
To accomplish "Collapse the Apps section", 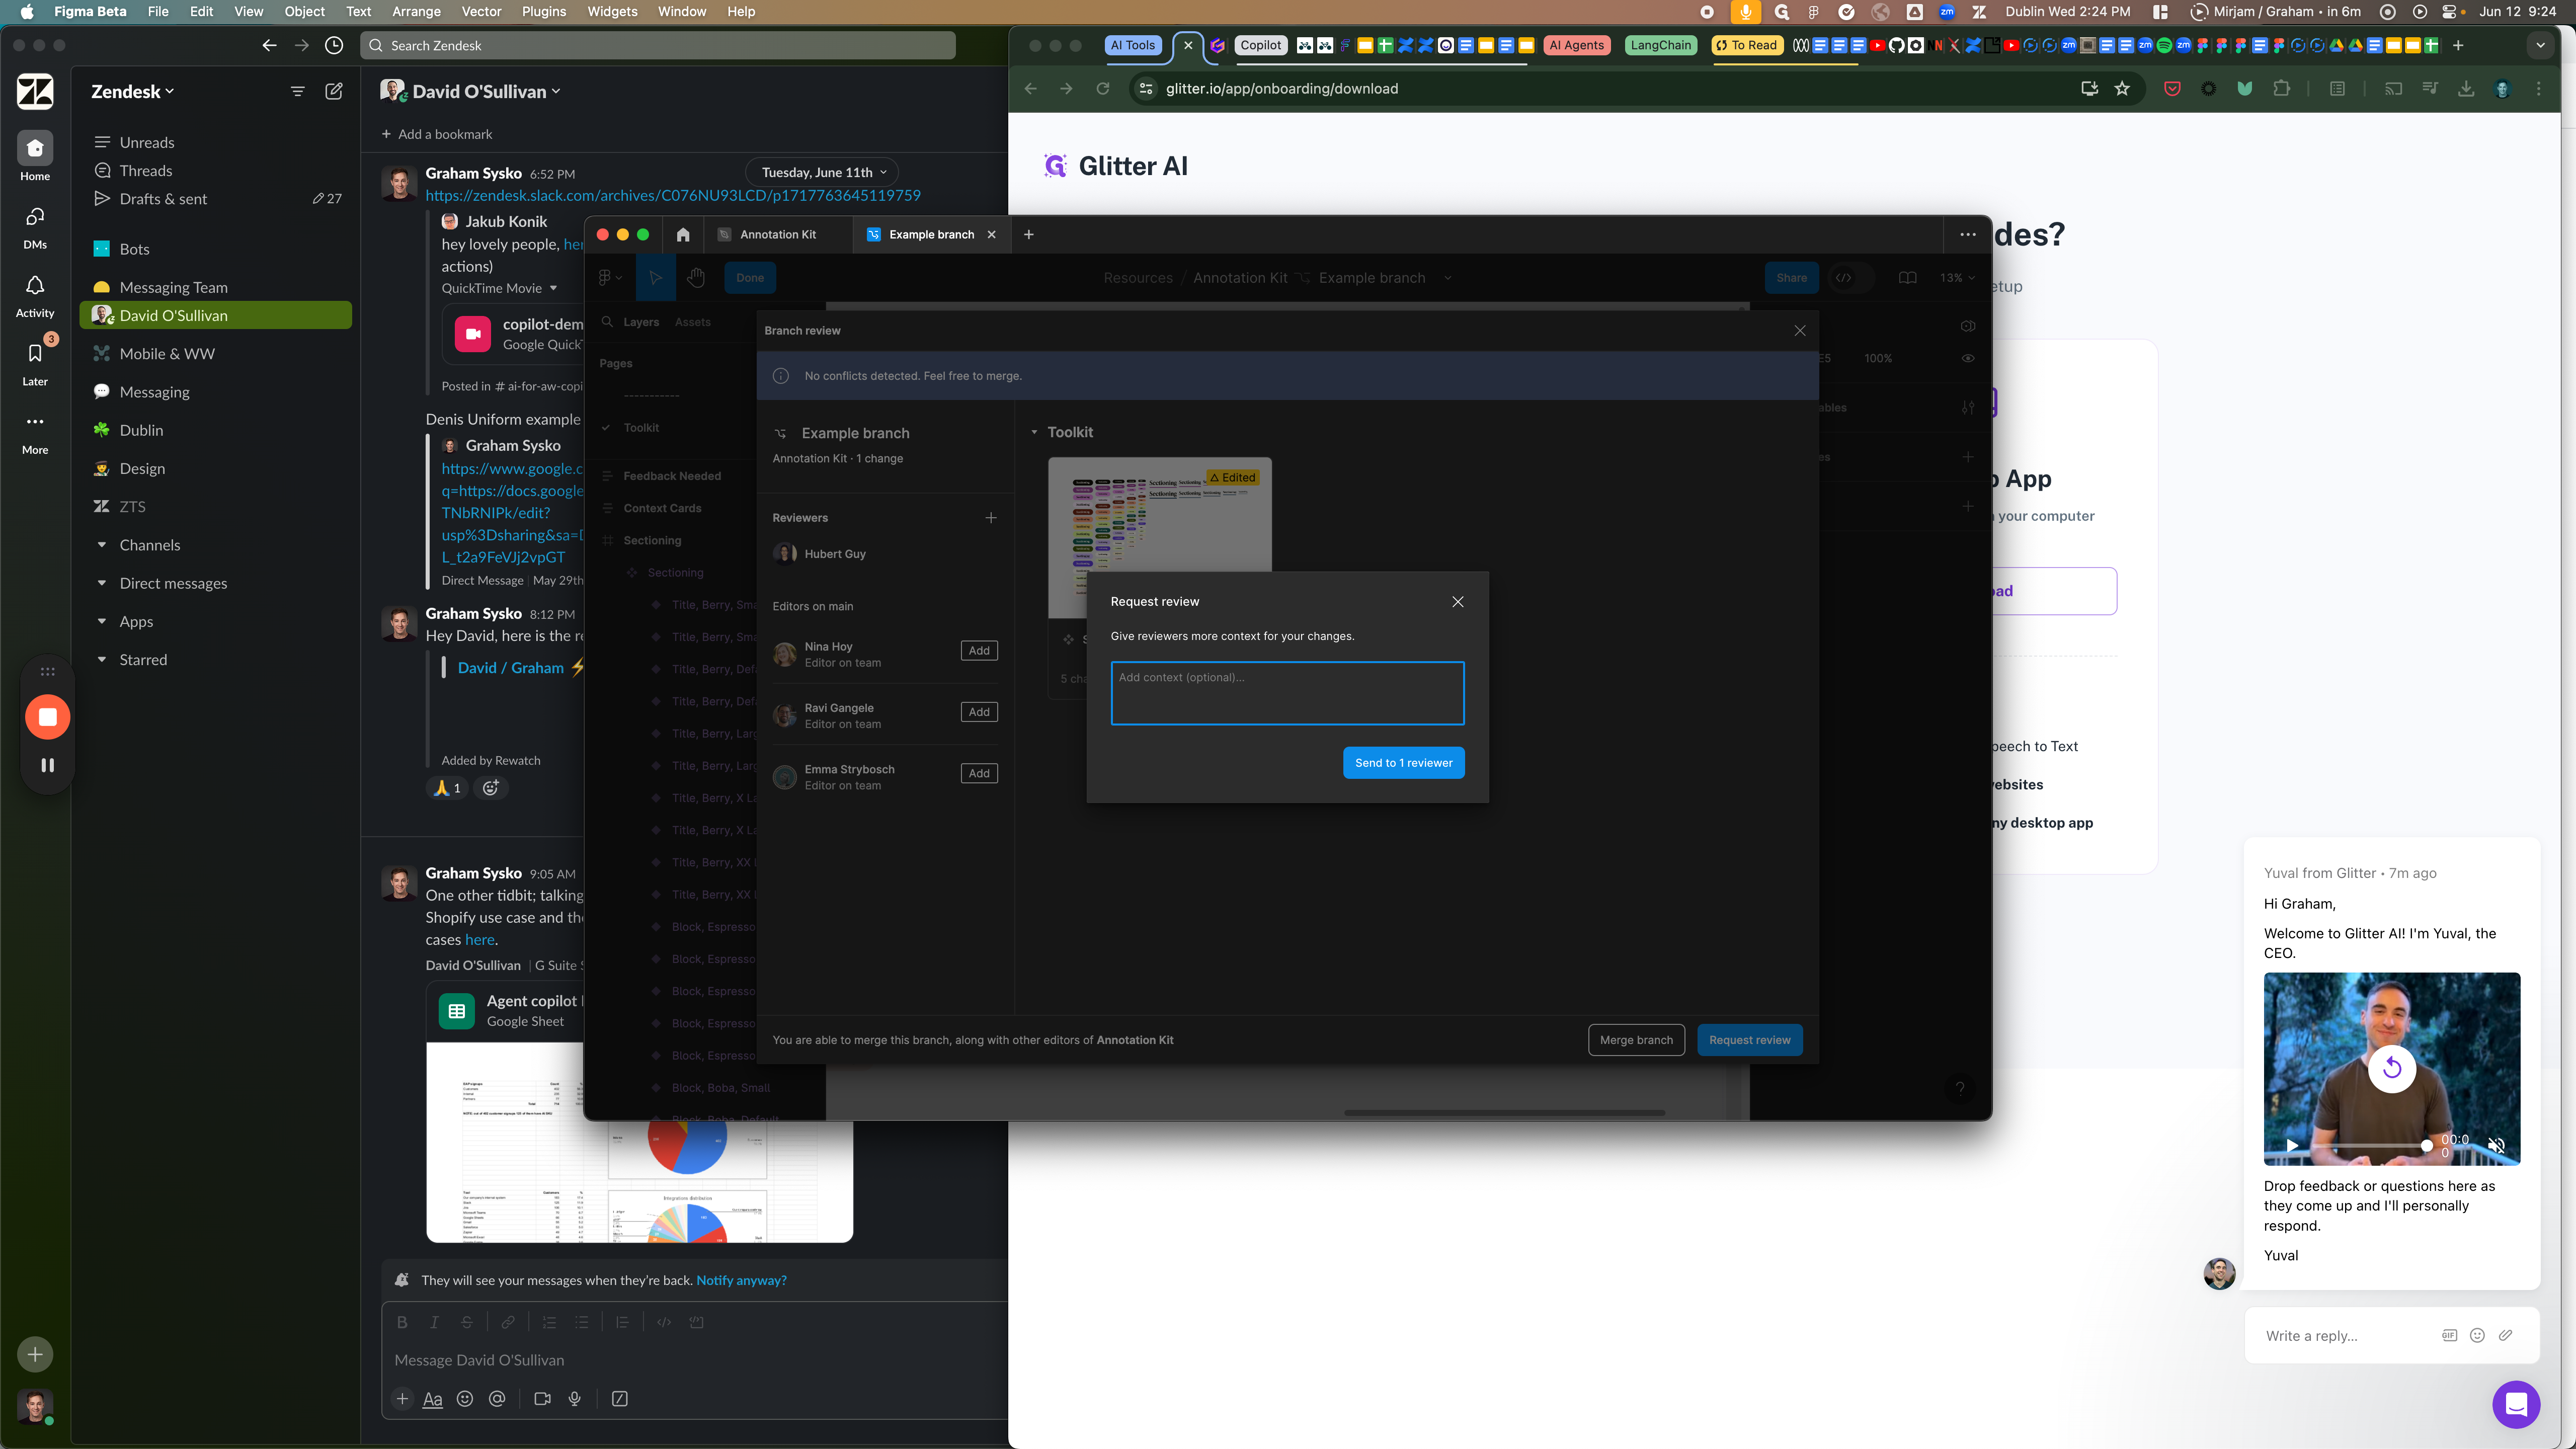I will tap(101, 621).
